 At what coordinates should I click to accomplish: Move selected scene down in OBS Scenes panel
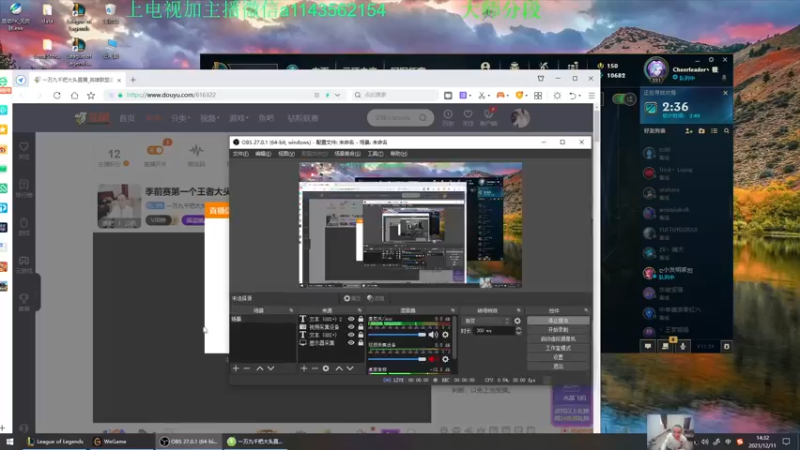(x=271, y=368)
